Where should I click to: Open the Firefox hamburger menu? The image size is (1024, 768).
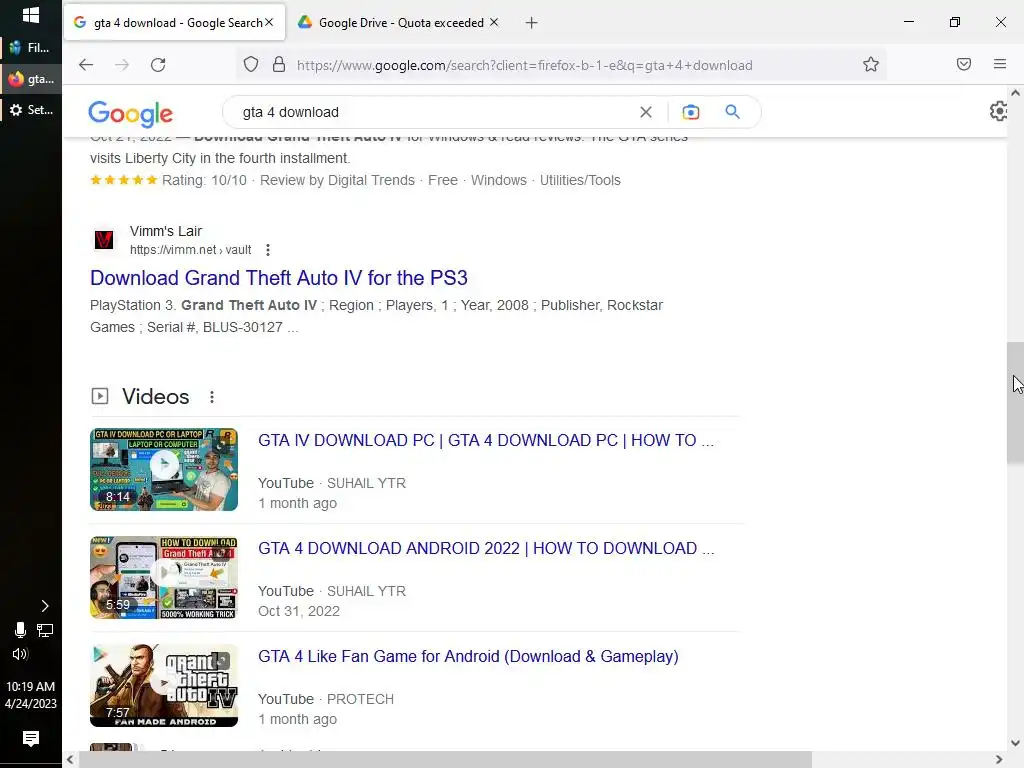(x=1000, y=64)
